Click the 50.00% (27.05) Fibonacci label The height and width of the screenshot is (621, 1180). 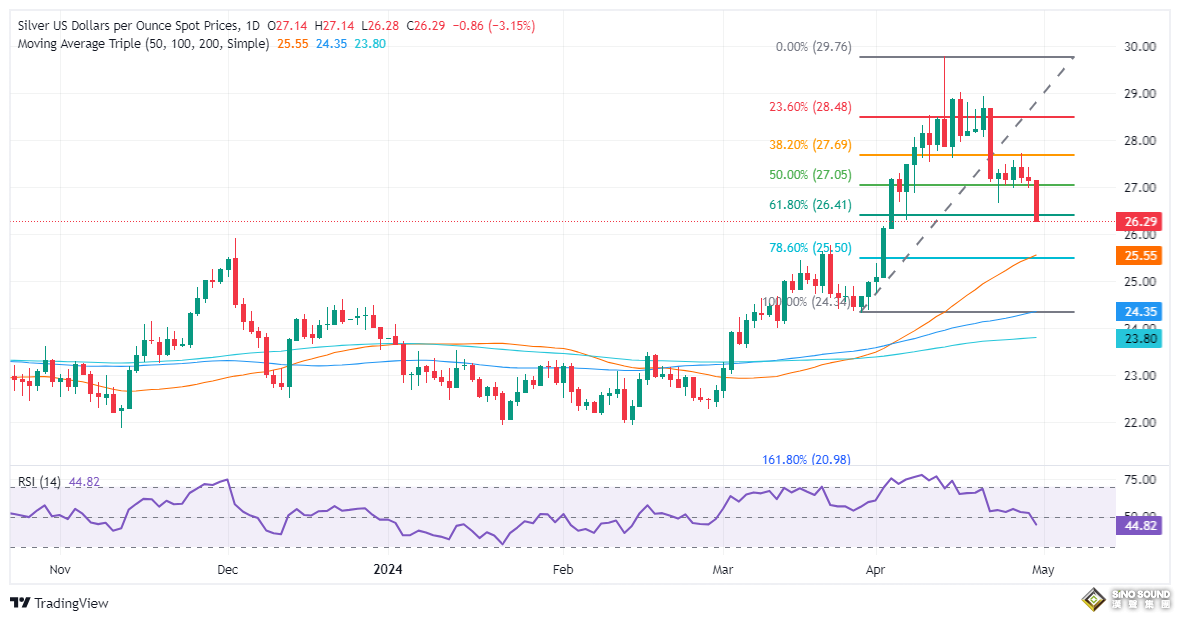[x=811, y=174]
